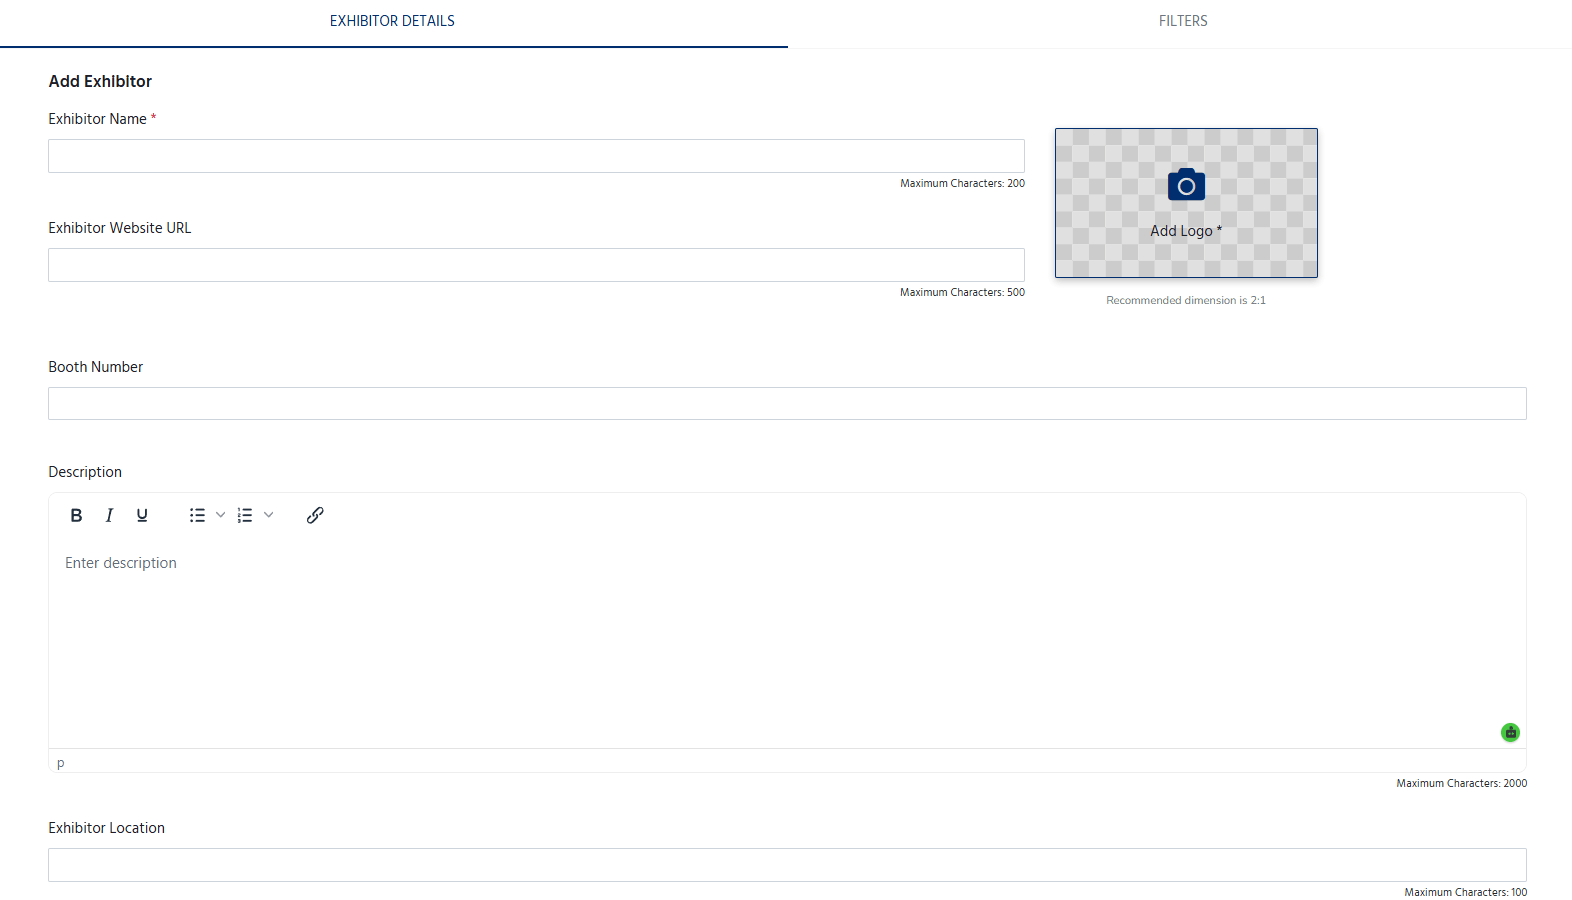Click the 'Maximum Characters: 2000' note
This screenshot has width=1572, height=900.
(x=1462, y=784)
